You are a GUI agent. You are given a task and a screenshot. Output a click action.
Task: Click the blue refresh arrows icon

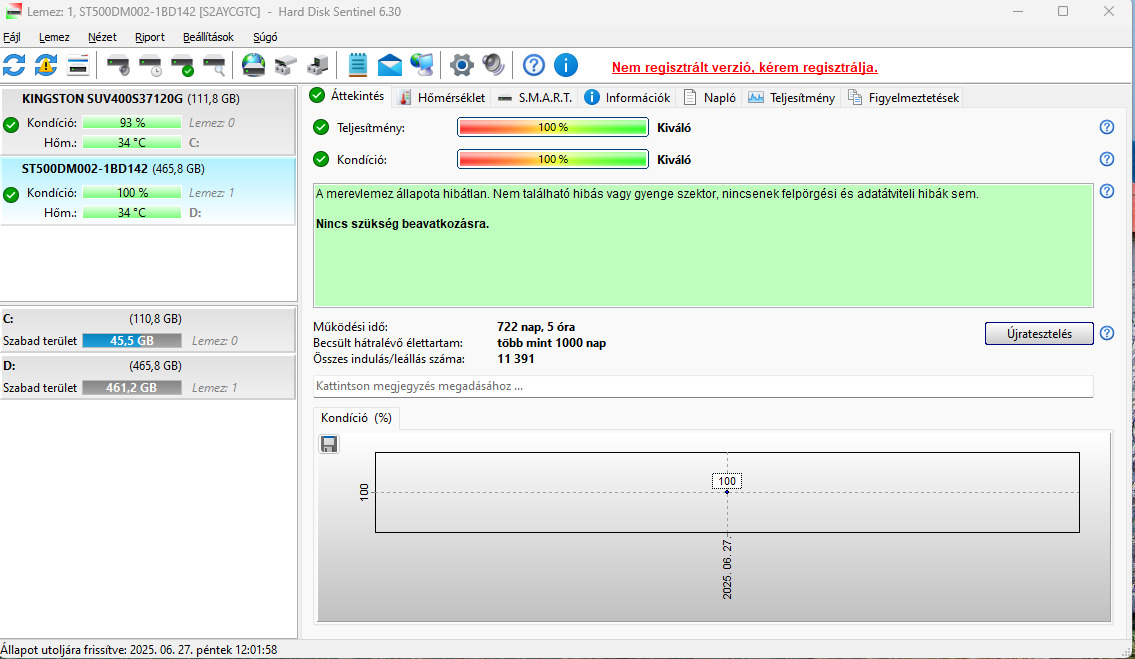tap(14, 66)
